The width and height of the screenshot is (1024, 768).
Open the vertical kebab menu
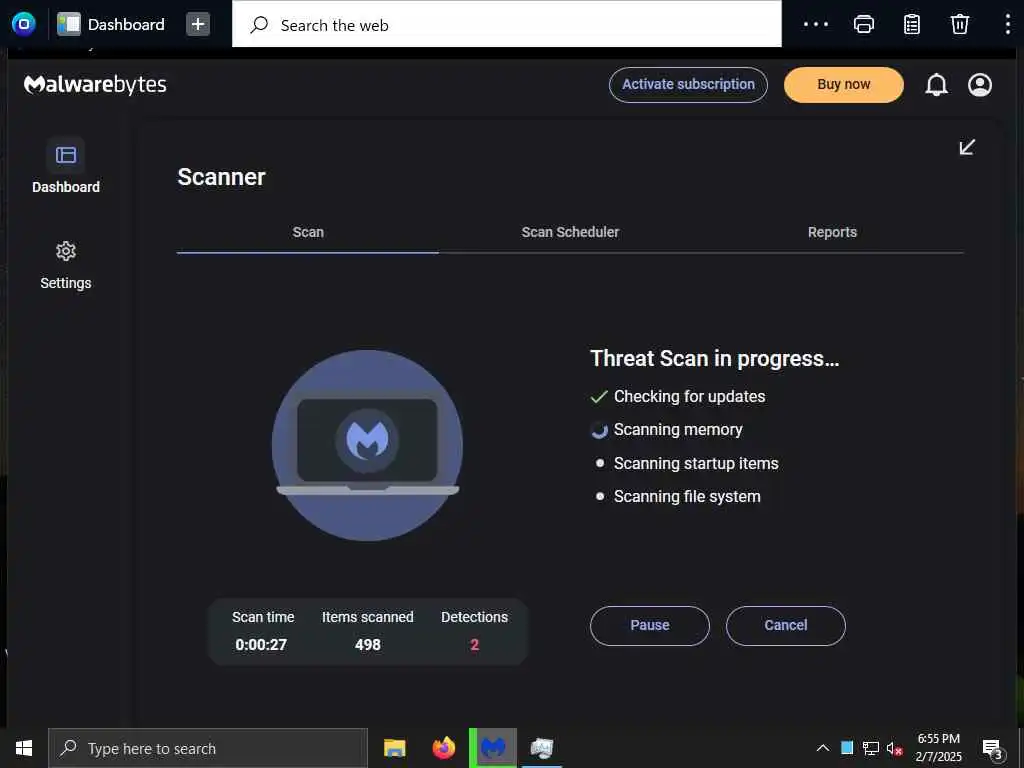(1008, 24)
